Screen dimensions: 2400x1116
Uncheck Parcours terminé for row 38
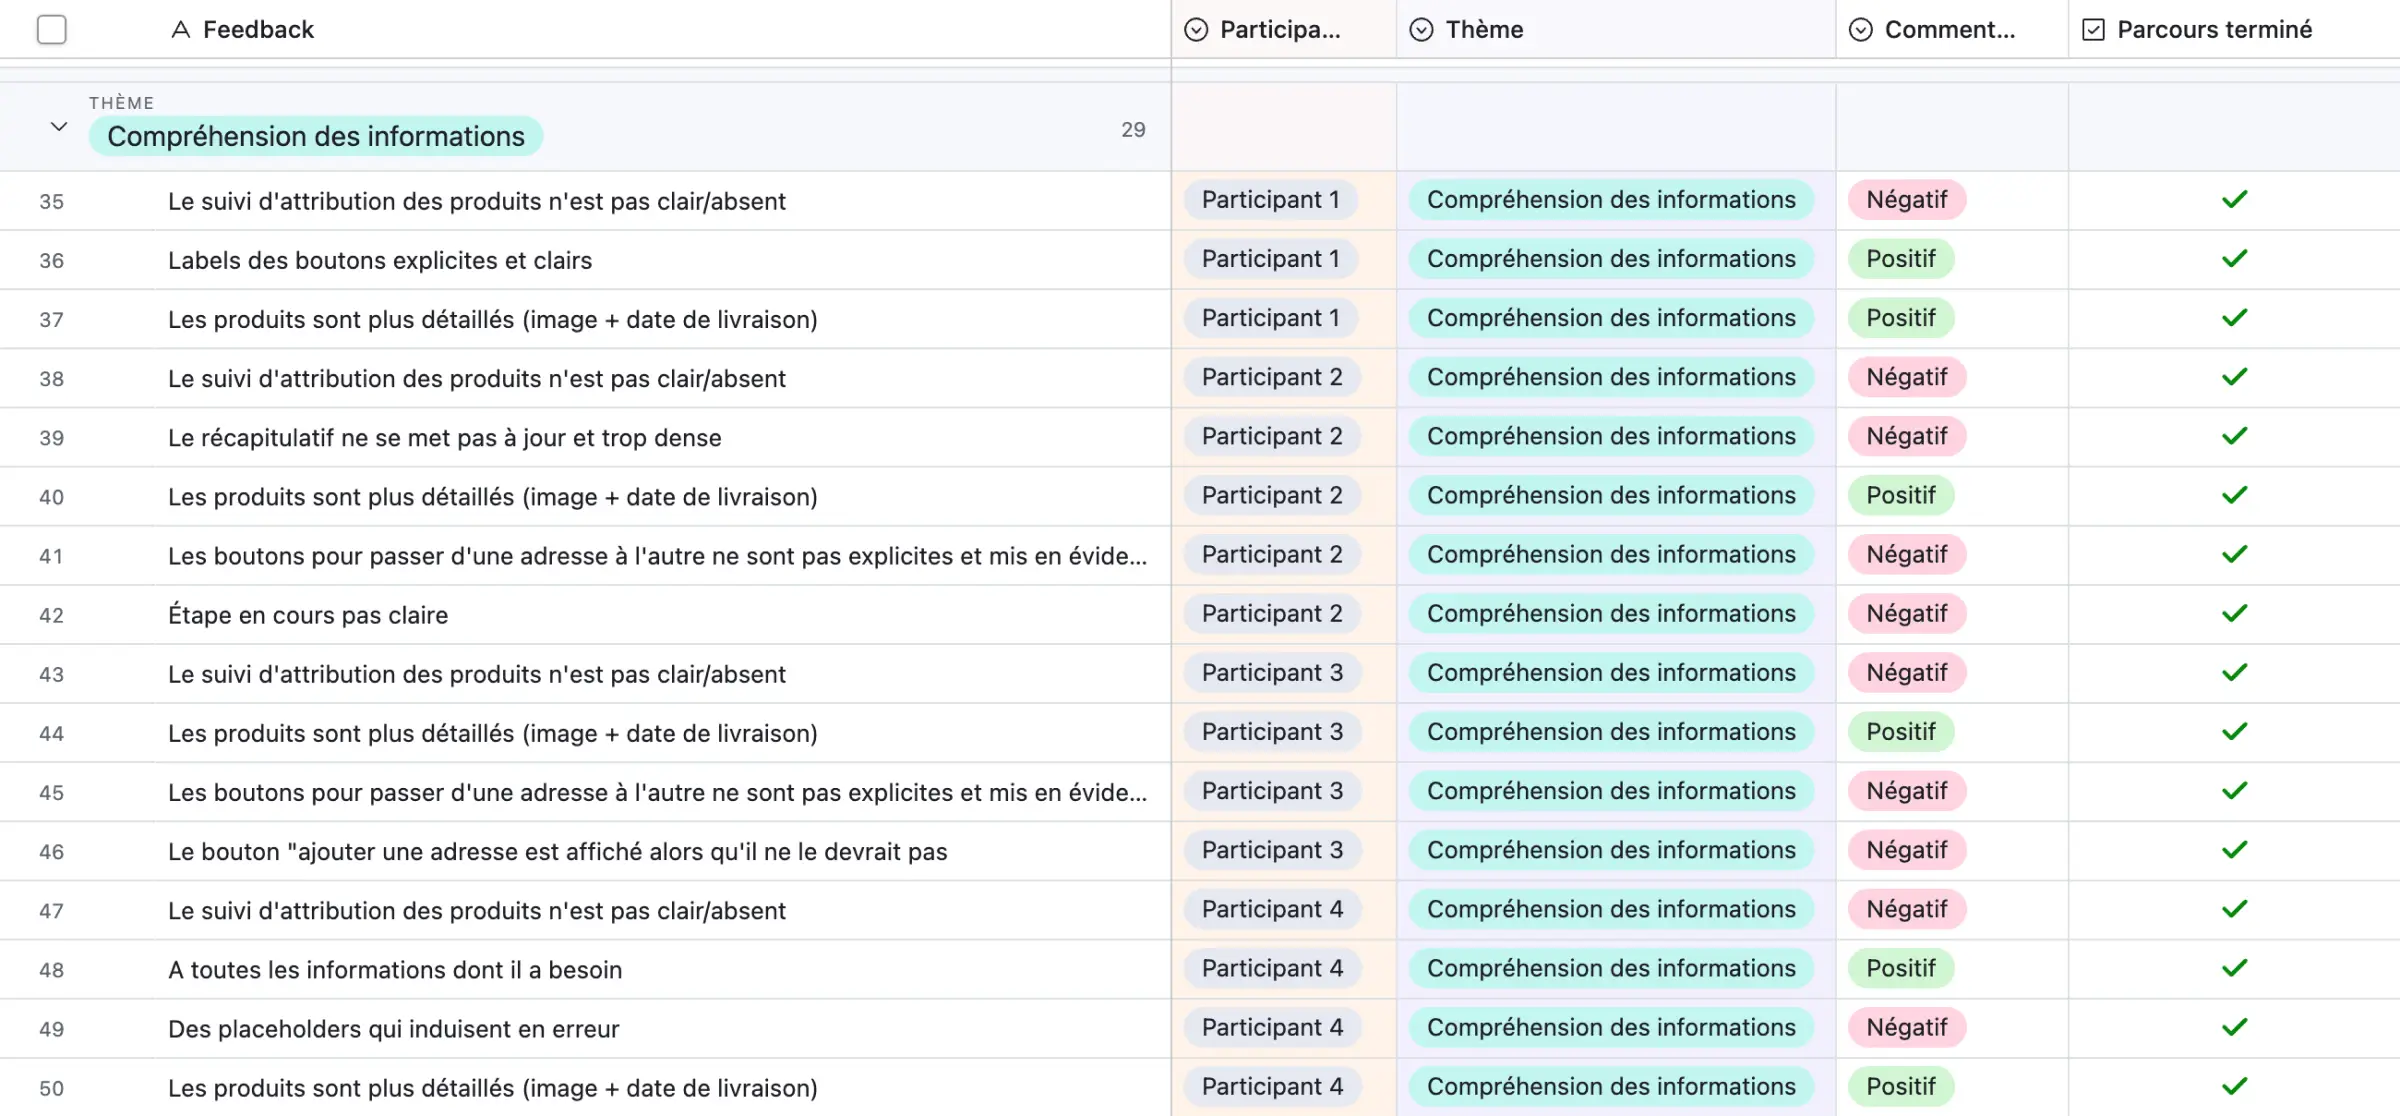coord(2234,377)
